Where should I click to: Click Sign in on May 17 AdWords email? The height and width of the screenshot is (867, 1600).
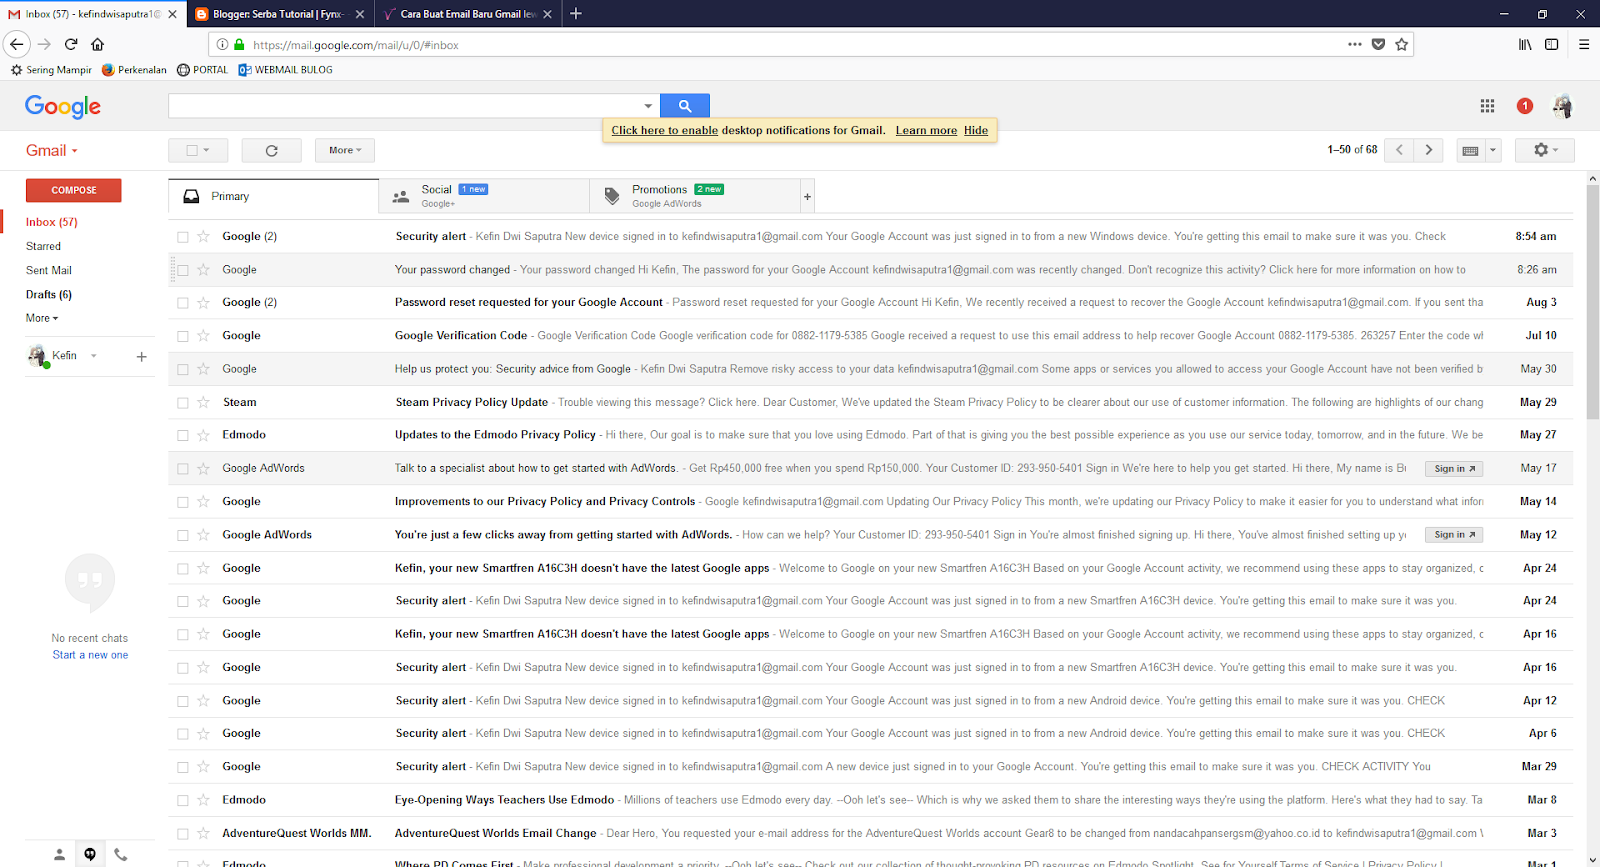click(1454, 468)
